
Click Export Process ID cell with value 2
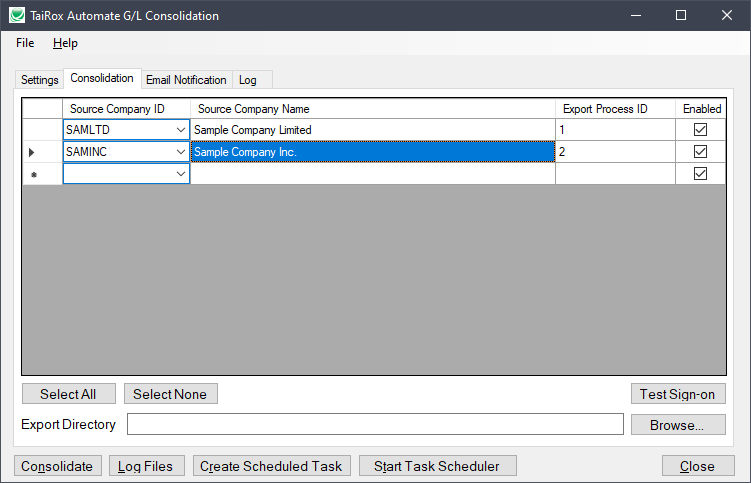tap(615, 152)
